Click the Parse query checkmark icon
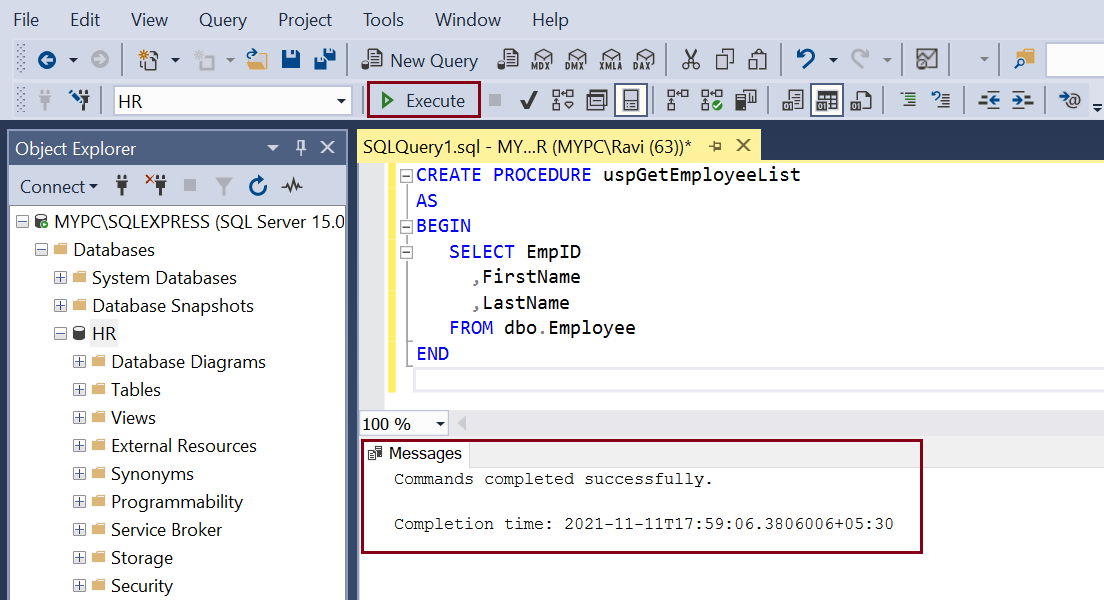The height and width of the screenshot is (603, 1104). [x=529, y=101]
